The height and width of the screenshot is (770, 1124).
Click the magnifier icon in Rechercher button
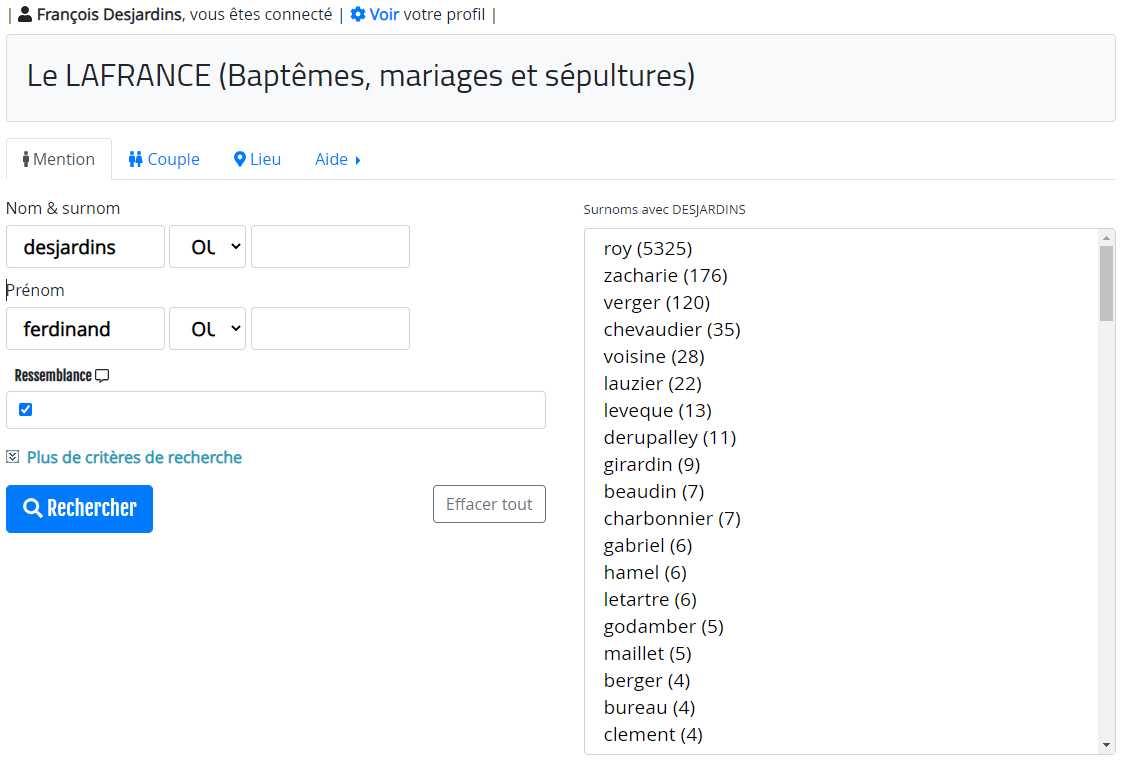[x=33, y=508]
